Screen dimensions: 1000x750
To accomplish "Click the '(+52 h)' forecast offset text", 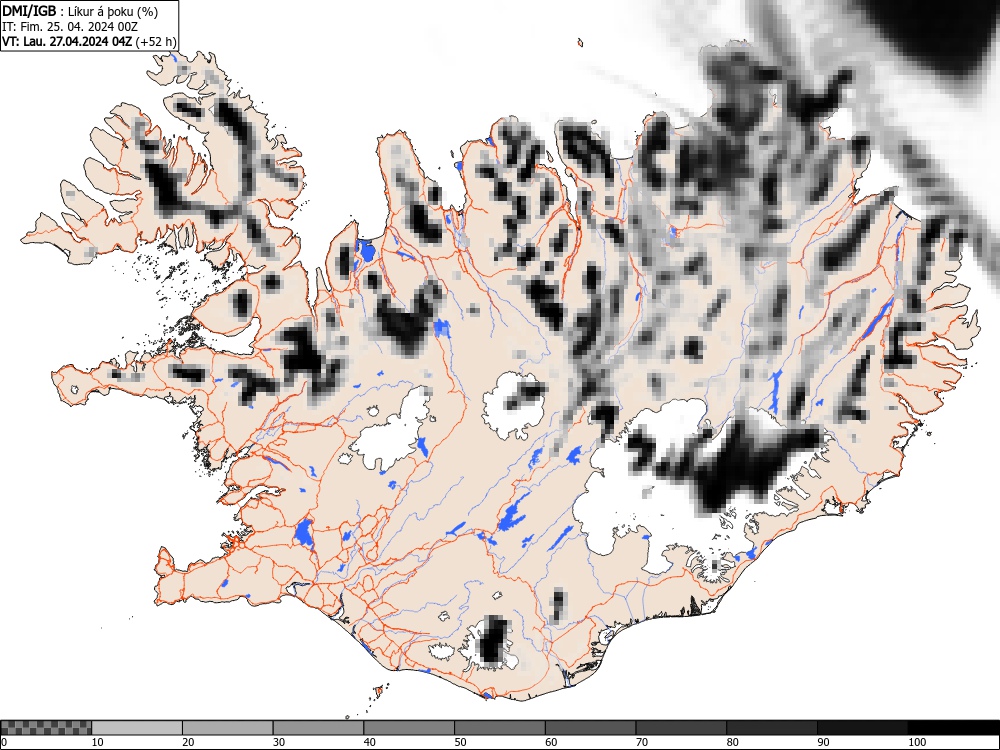I will tap(155, 42).
